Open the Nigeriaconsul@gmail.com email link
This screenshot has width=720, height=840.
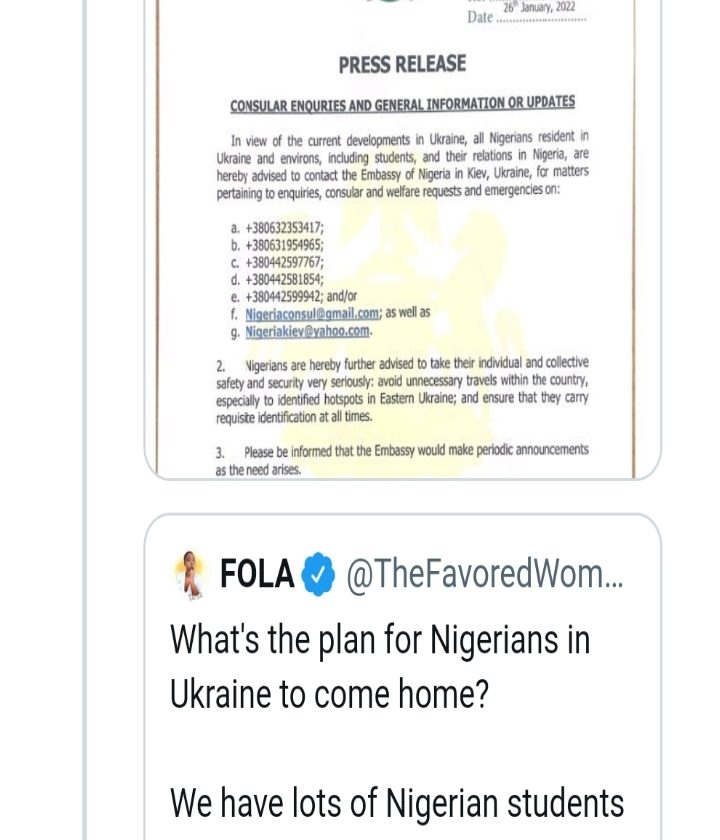[313, 313]
